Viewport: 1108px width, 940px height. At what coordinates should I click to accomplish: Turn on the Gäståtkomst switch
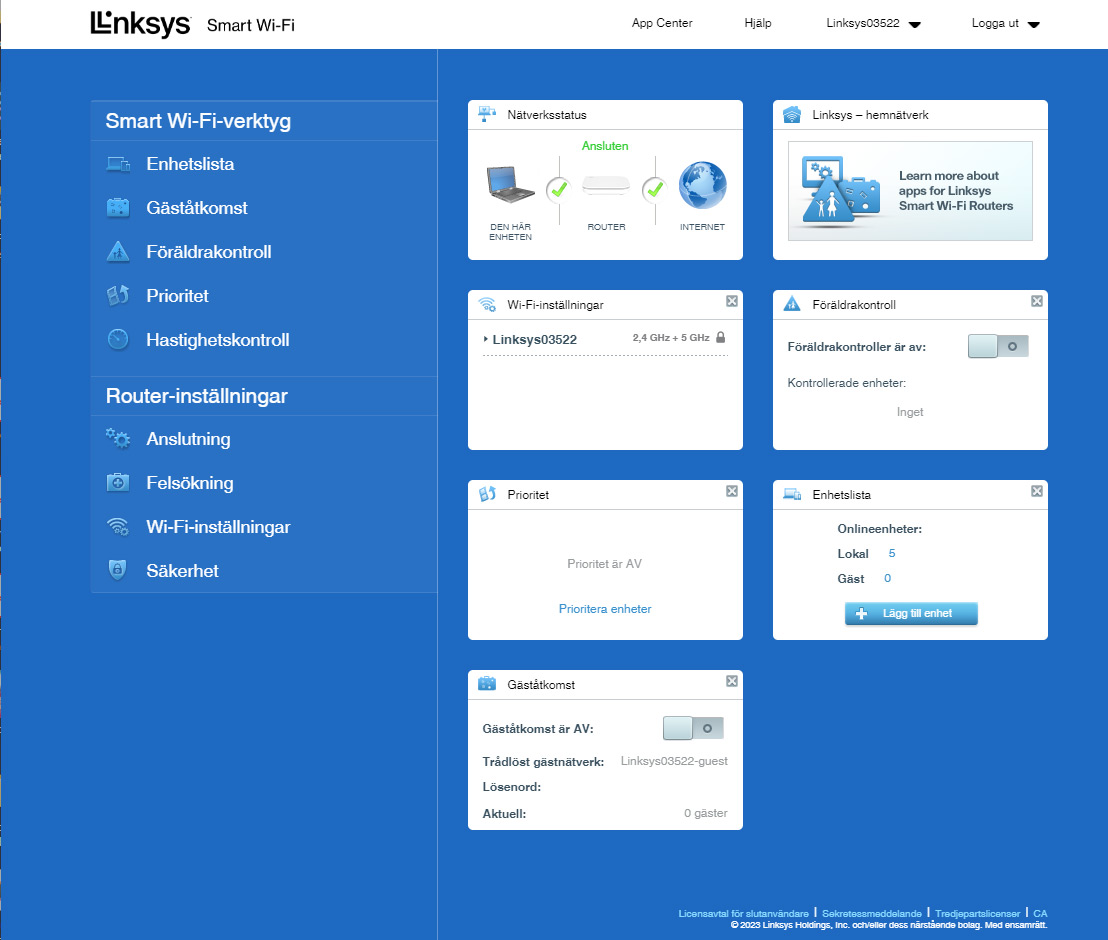(x=693, y=728)
